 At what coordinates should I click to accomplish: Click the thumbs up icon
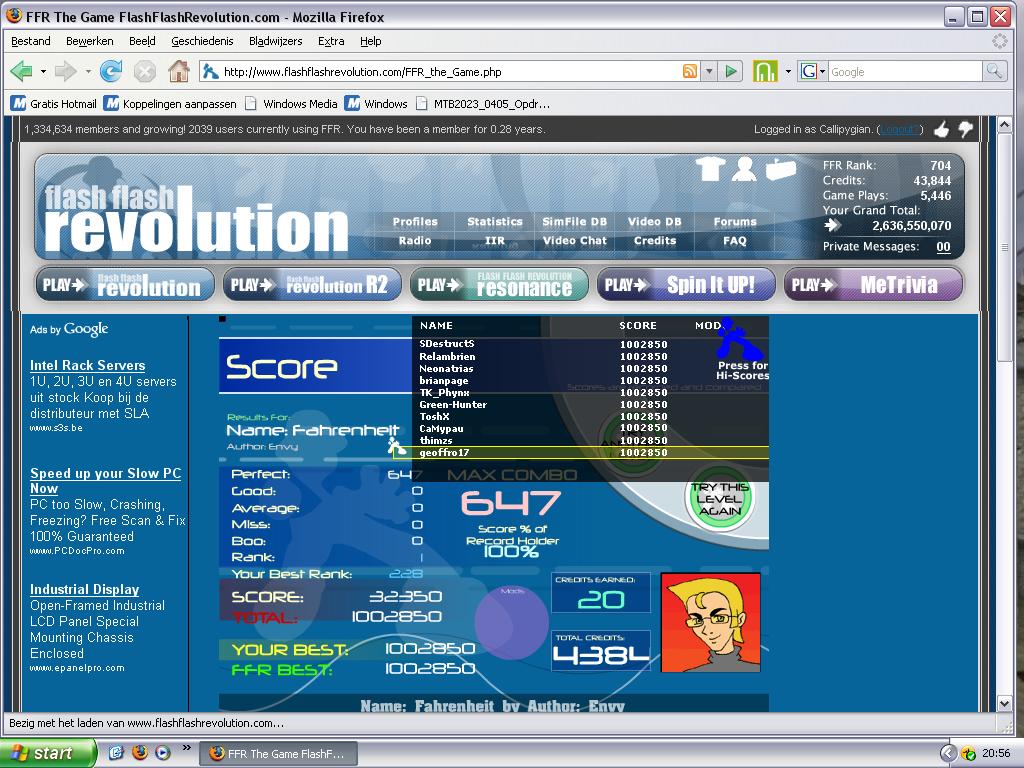941,129
